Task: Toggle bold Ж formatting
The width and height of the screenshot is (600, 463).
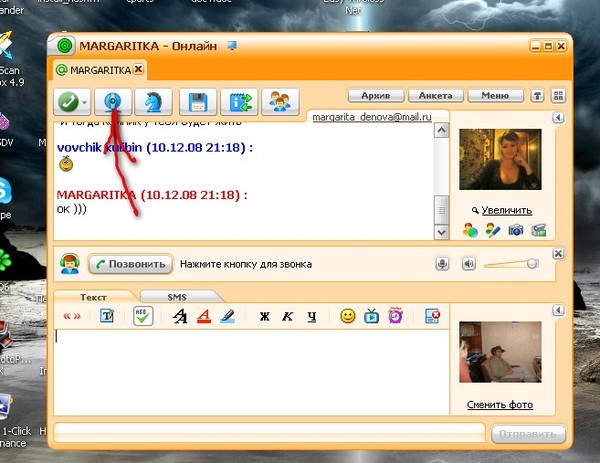Action: coord(264,316)
